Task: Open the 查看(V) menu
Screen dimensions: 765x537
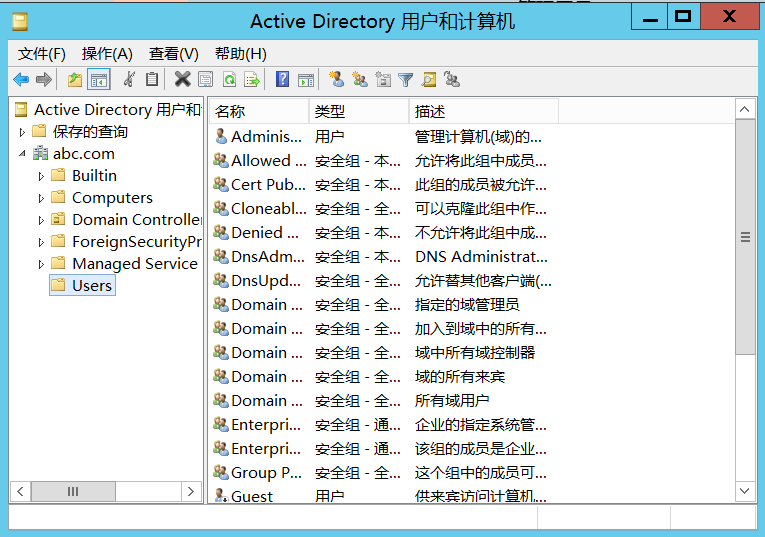Action: coord(174,54)
